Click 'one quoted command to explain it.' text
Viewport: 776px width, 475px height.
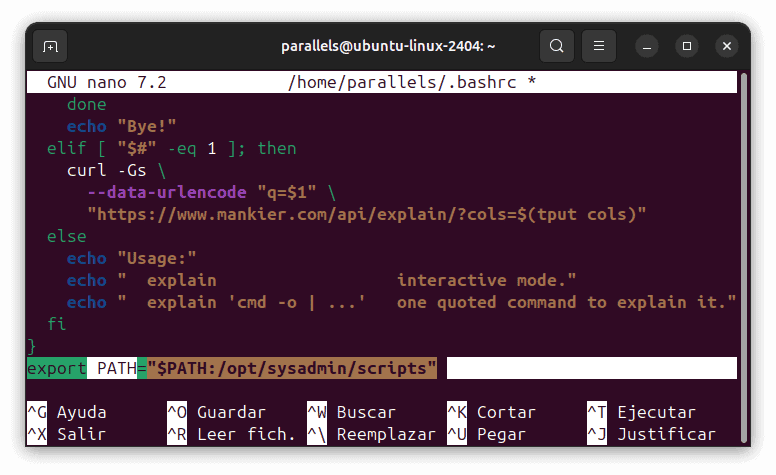point(561,302)
